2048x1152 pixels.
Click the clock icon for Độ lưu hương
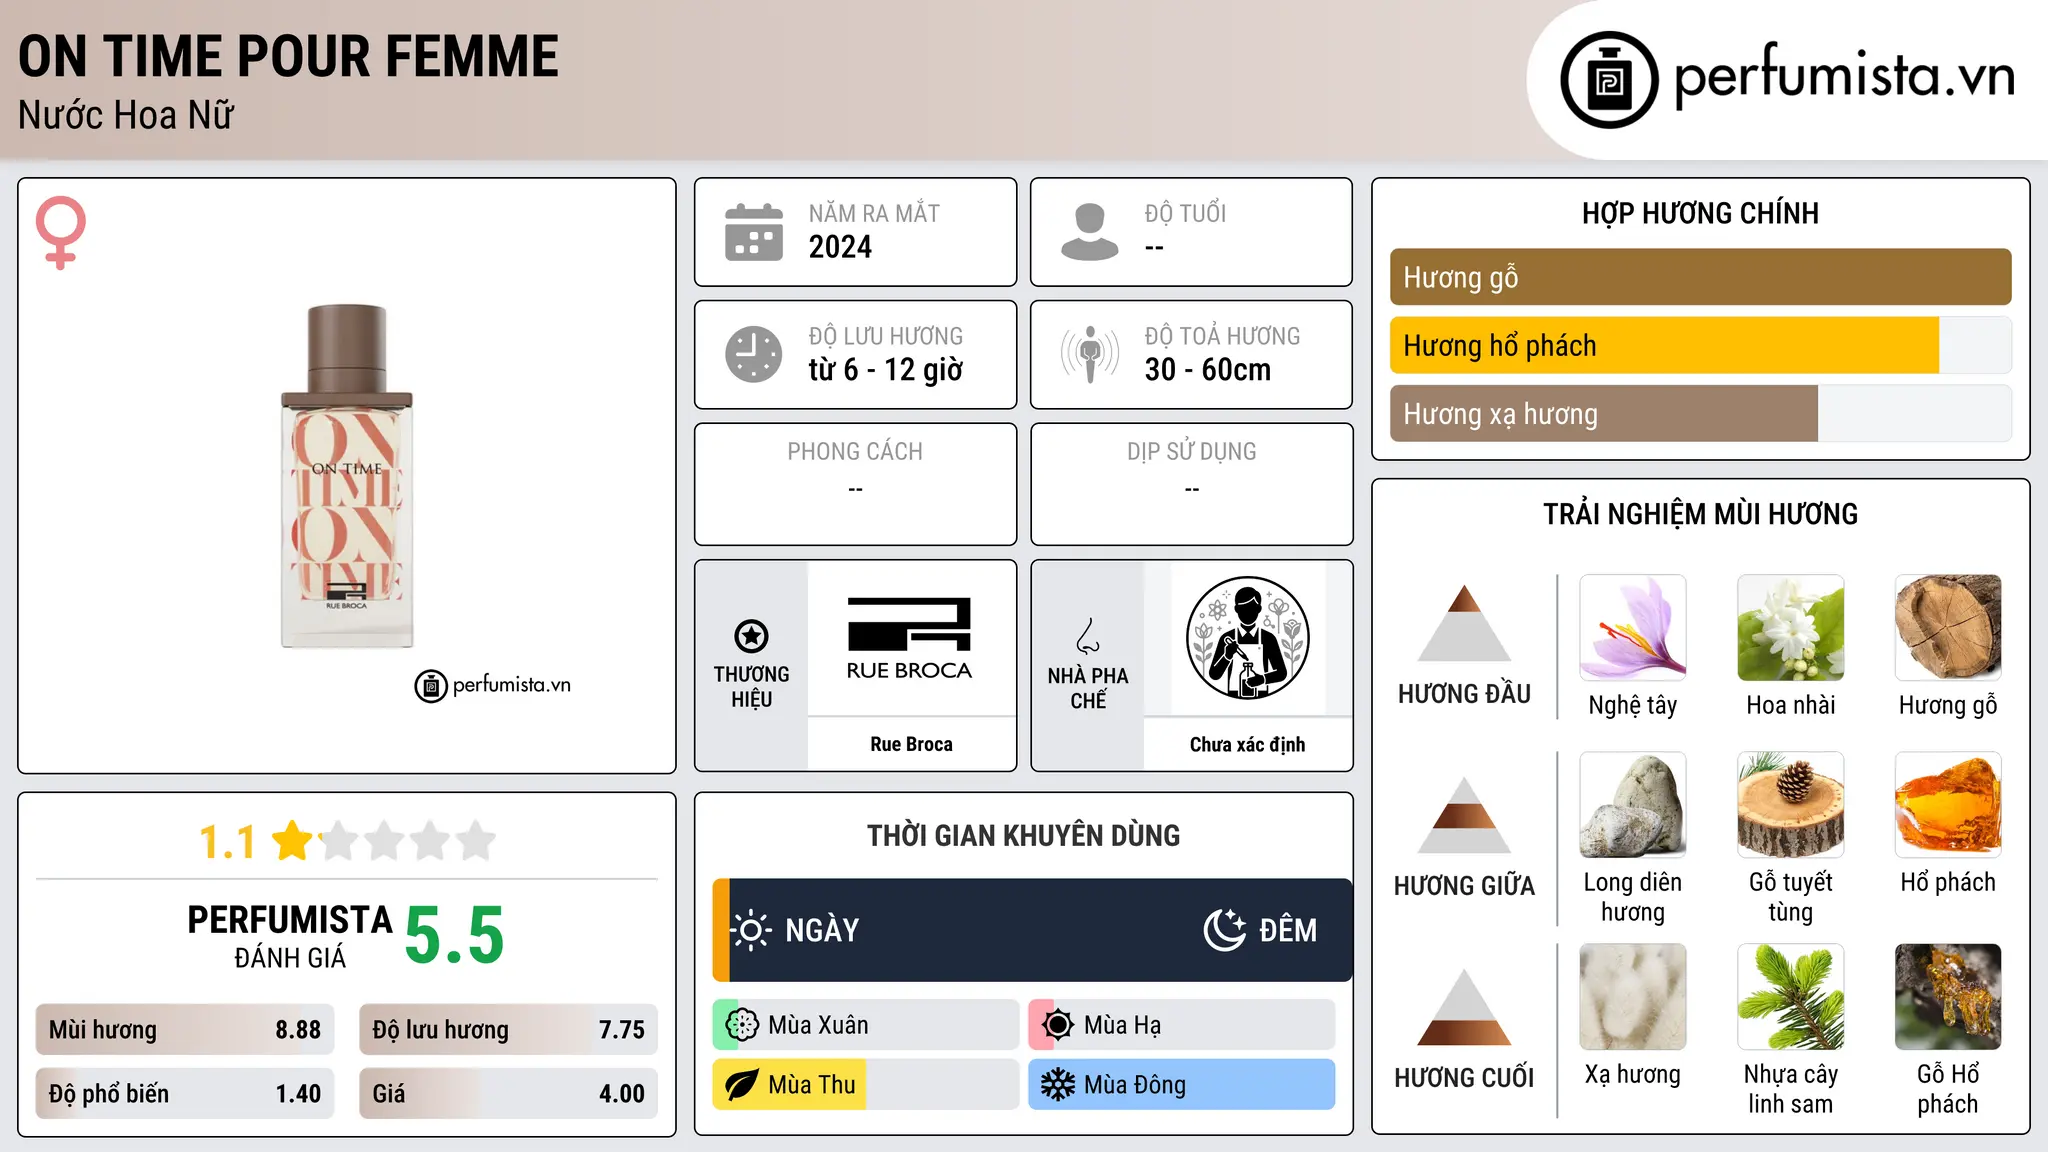click(754, 354)
